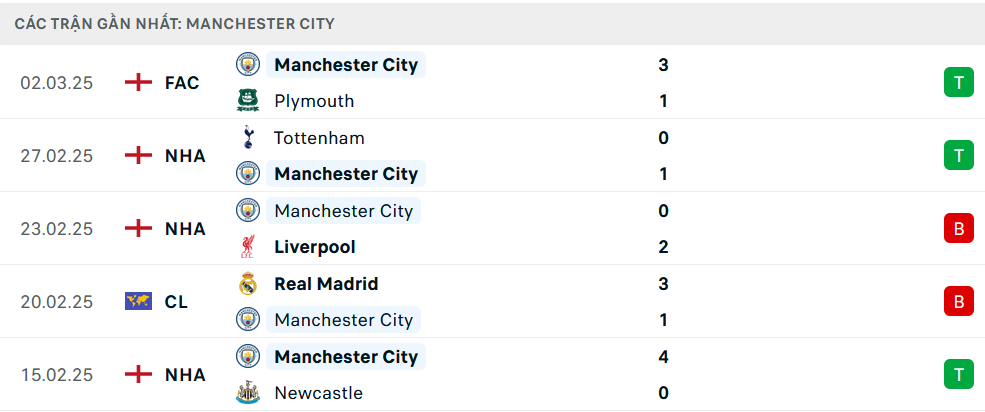Click England flag beside FAC
Viewport: 985px width, 412px height.
click(138, 83)
